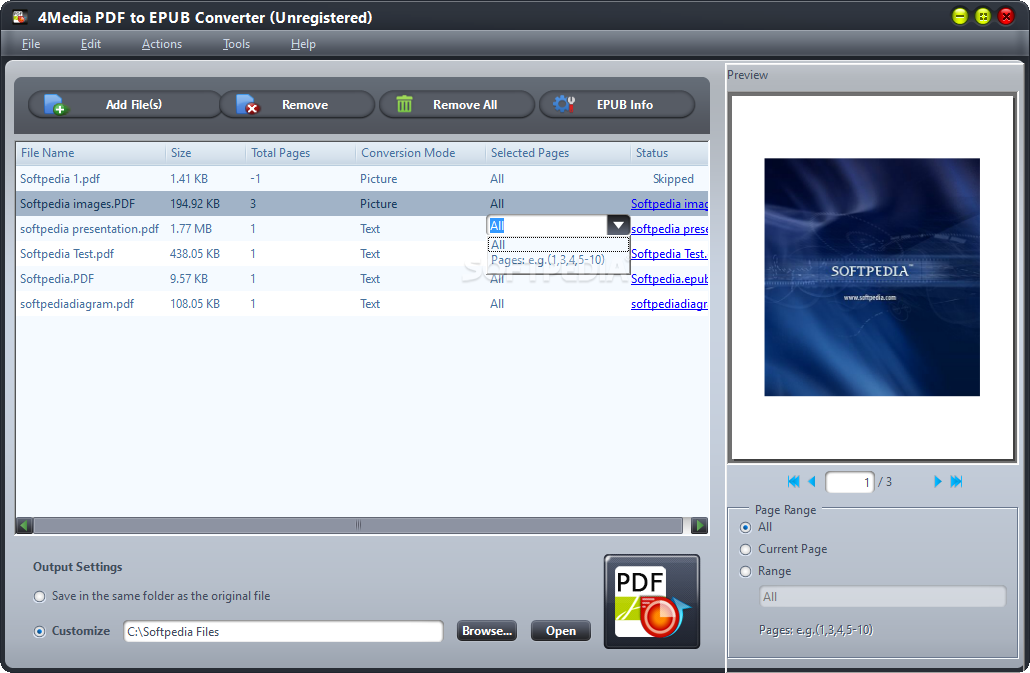The width and height of the screenshot is (1030, 673).
Task: Open the 'softpedia prese' status link
Action: point(669,229)
